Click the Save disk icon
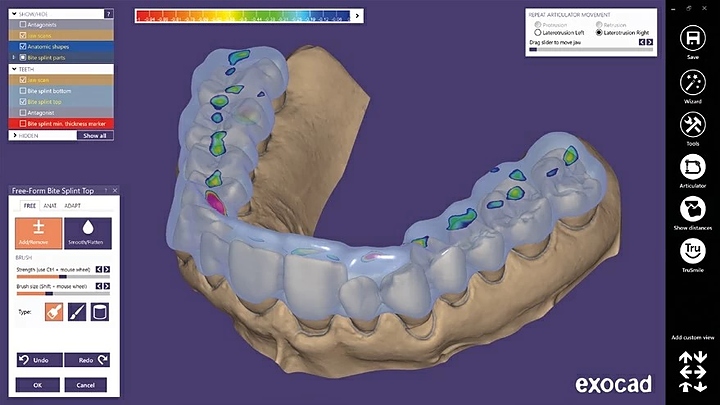Screen dimensions: 720x405 tap(692, 38)
